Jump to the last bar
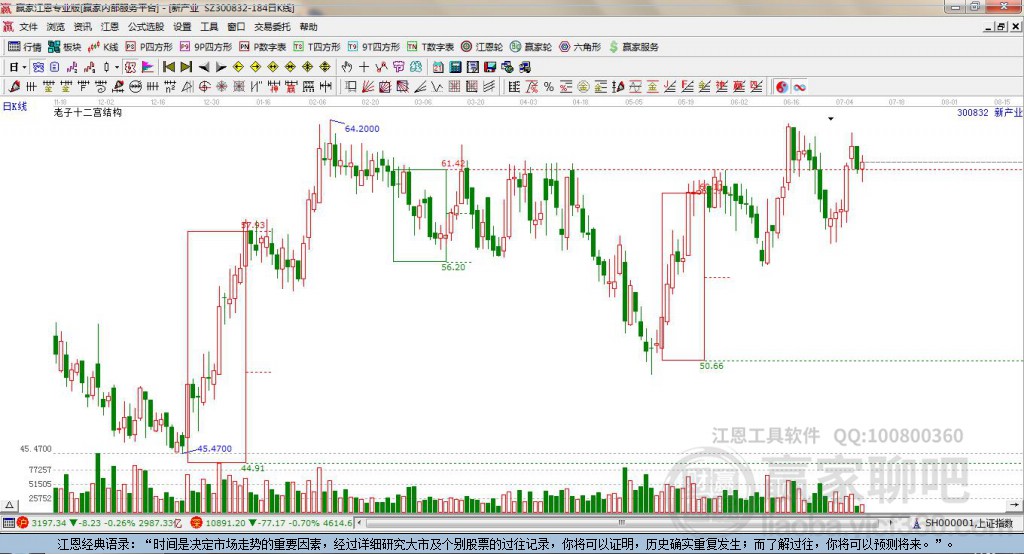 coord(186,67)
